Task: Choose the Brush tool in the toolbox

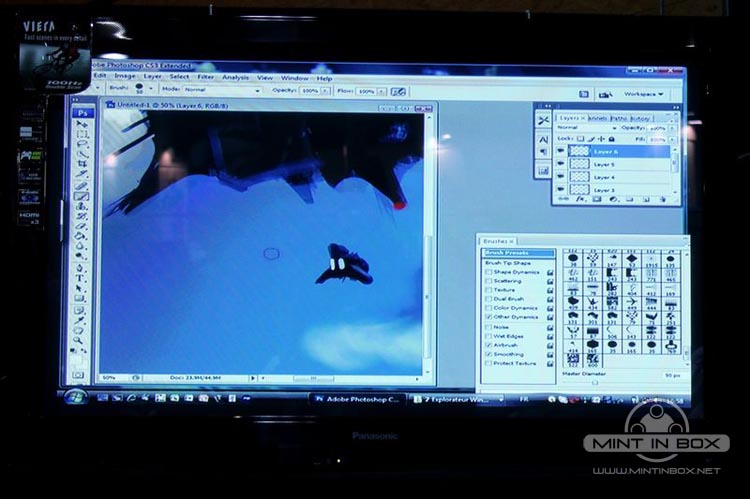Action: [80, 196]
